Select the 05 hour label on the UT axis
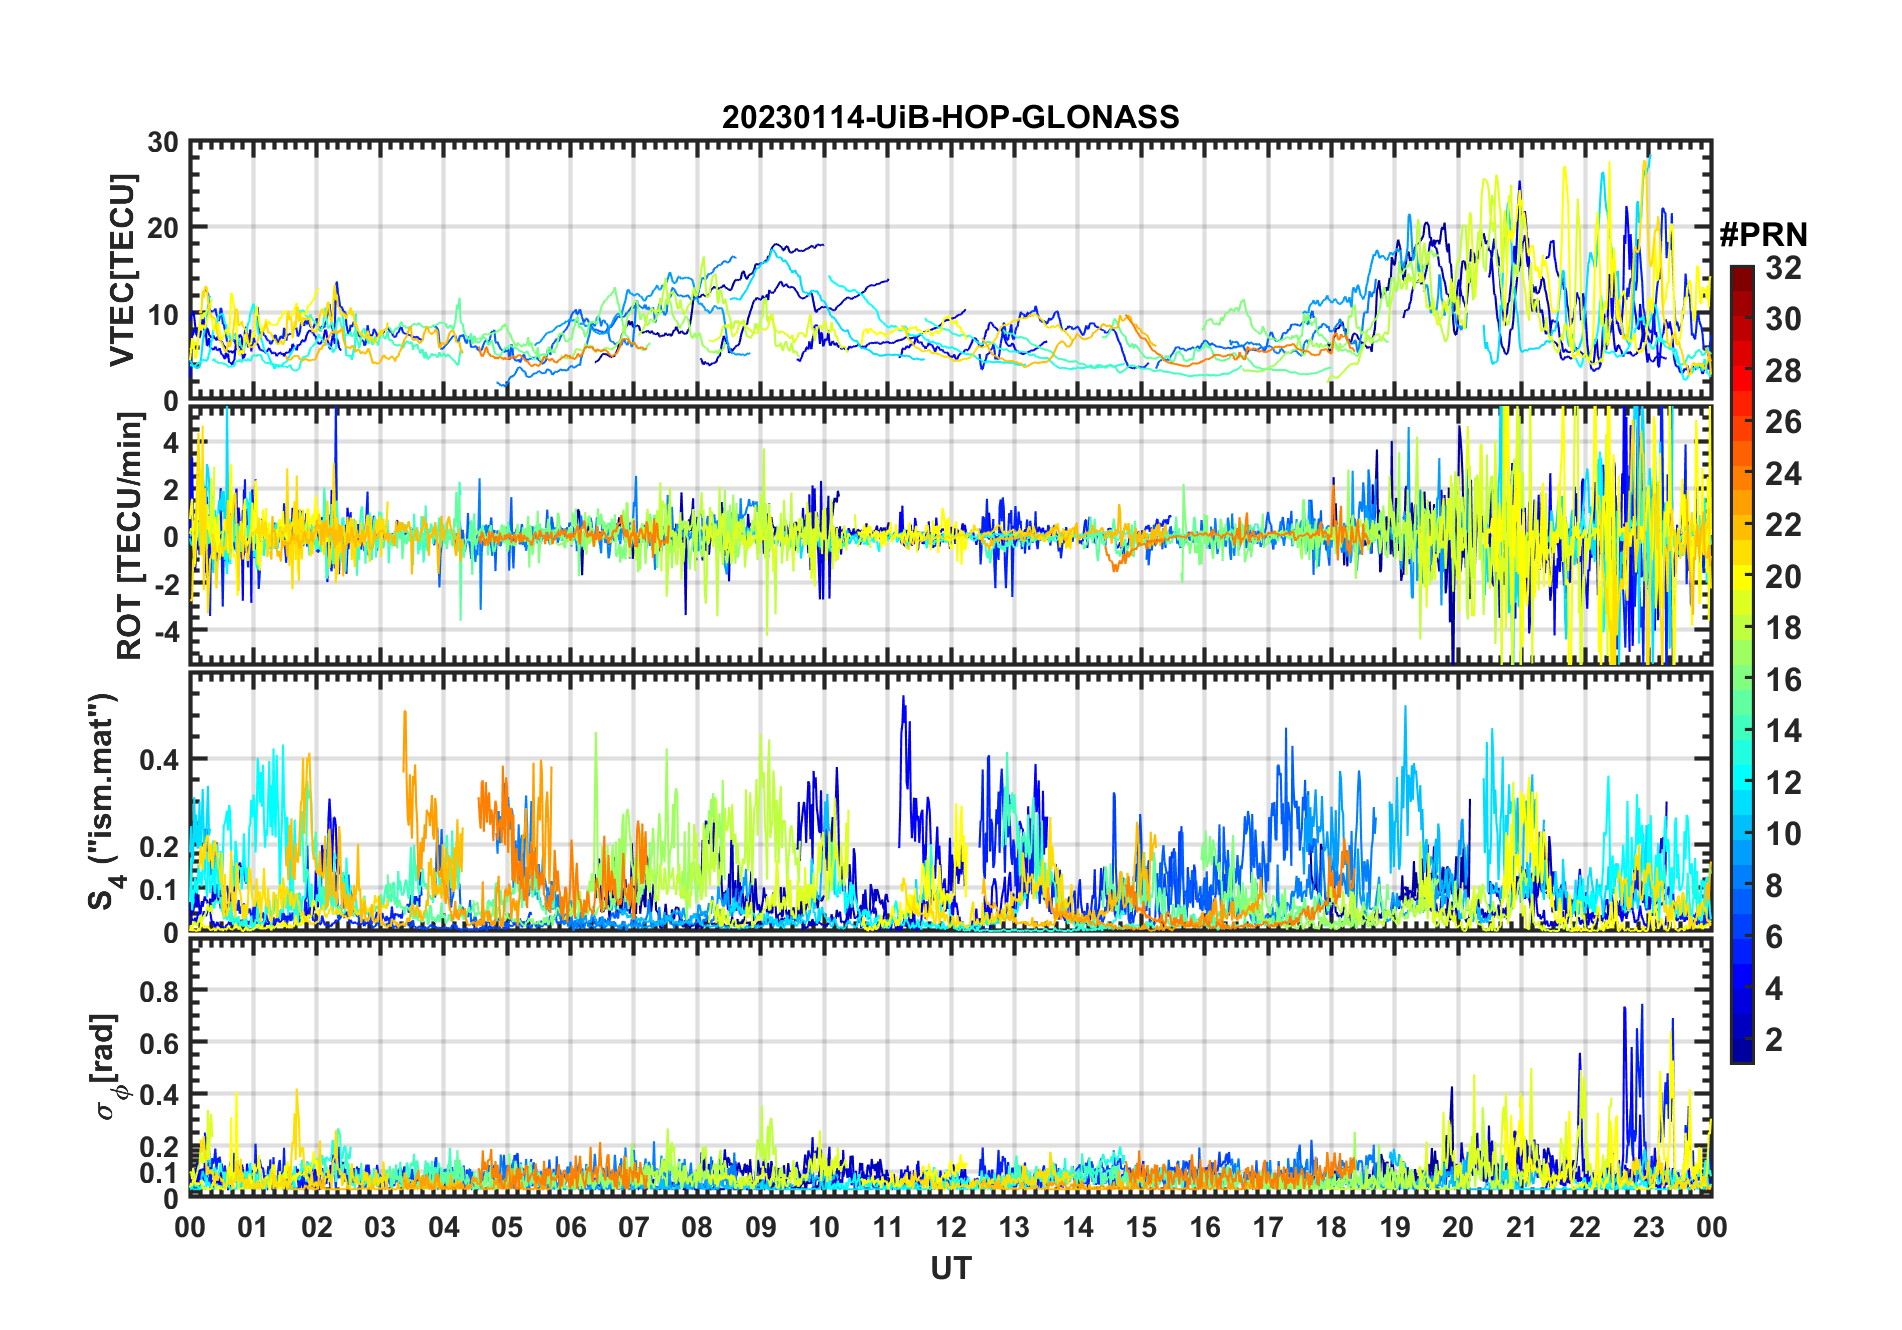This screenshot has height=1330, width=1902. 507,1227
